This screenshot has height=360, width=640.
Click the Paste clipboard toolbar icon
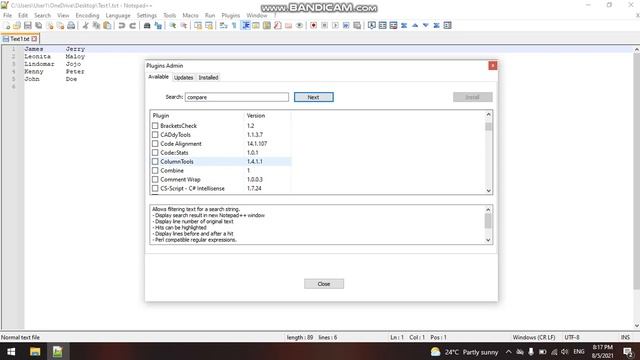pyautogui.click(x=107, y=25)
